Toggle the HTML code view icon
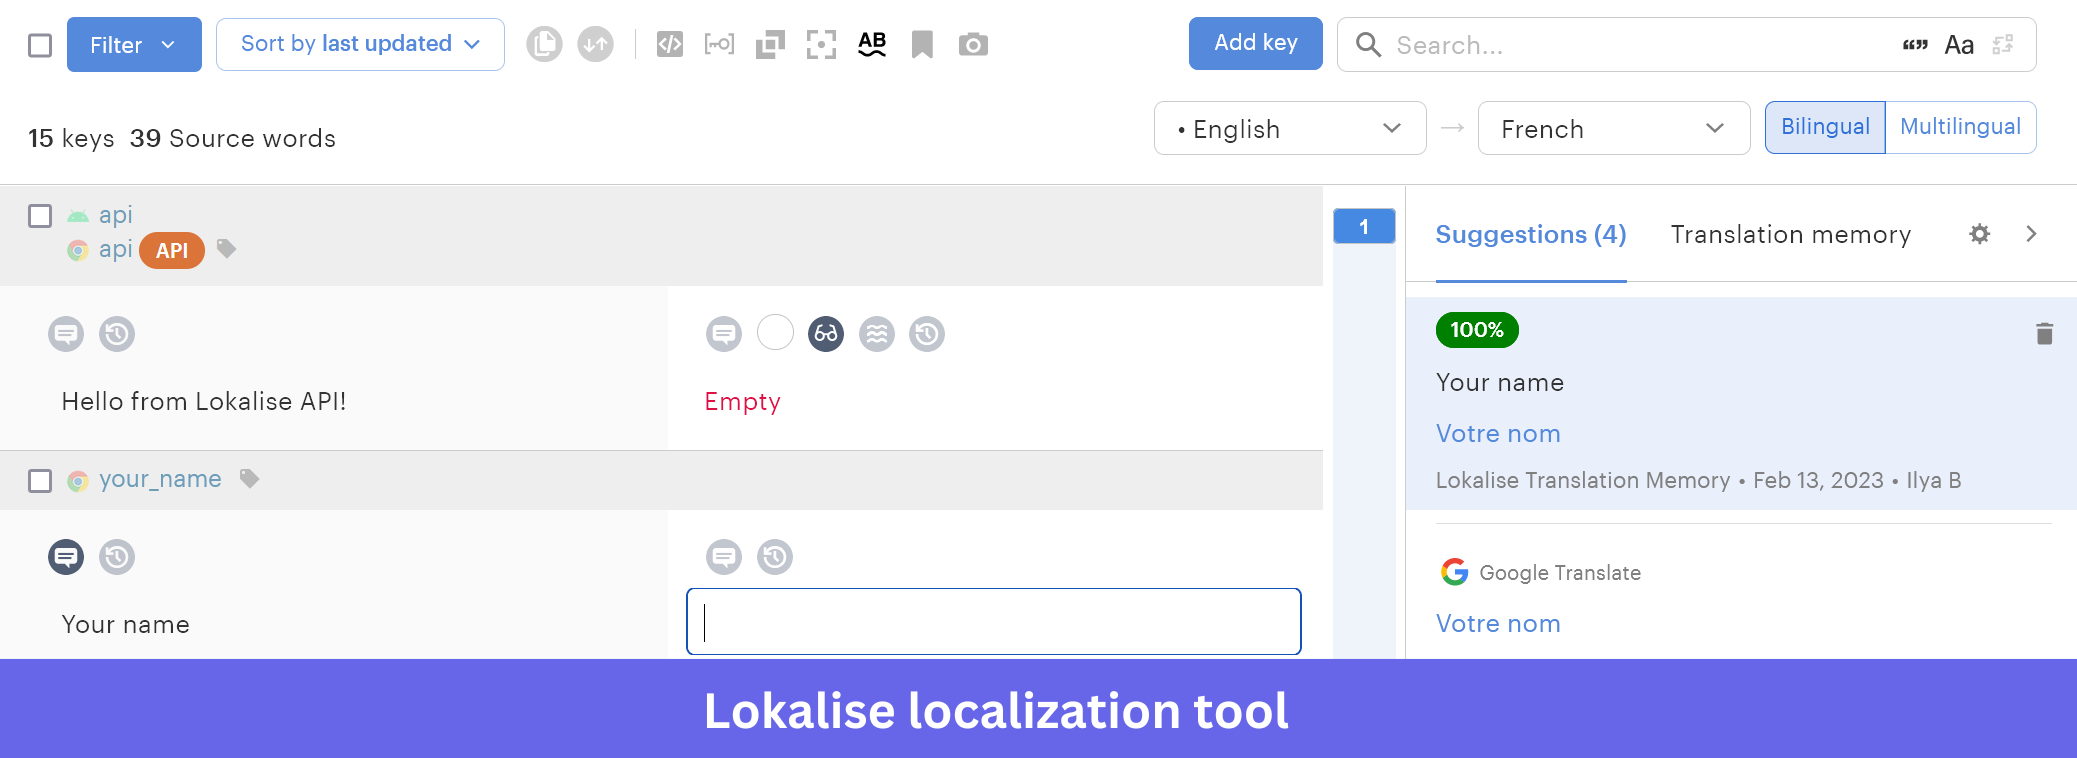Image resolution: width=2077 pixels, height=758 pixels. click(670, 44)
